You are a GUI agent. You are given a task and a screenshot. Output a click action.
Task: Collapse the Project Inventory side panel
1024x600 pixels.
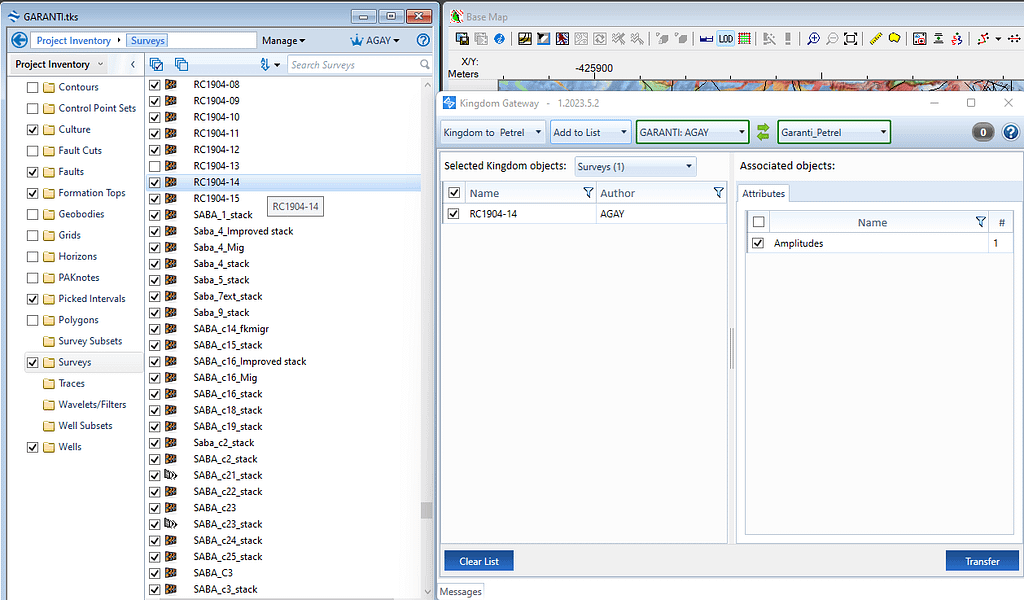pyautogui.click(x=133, y=64)
